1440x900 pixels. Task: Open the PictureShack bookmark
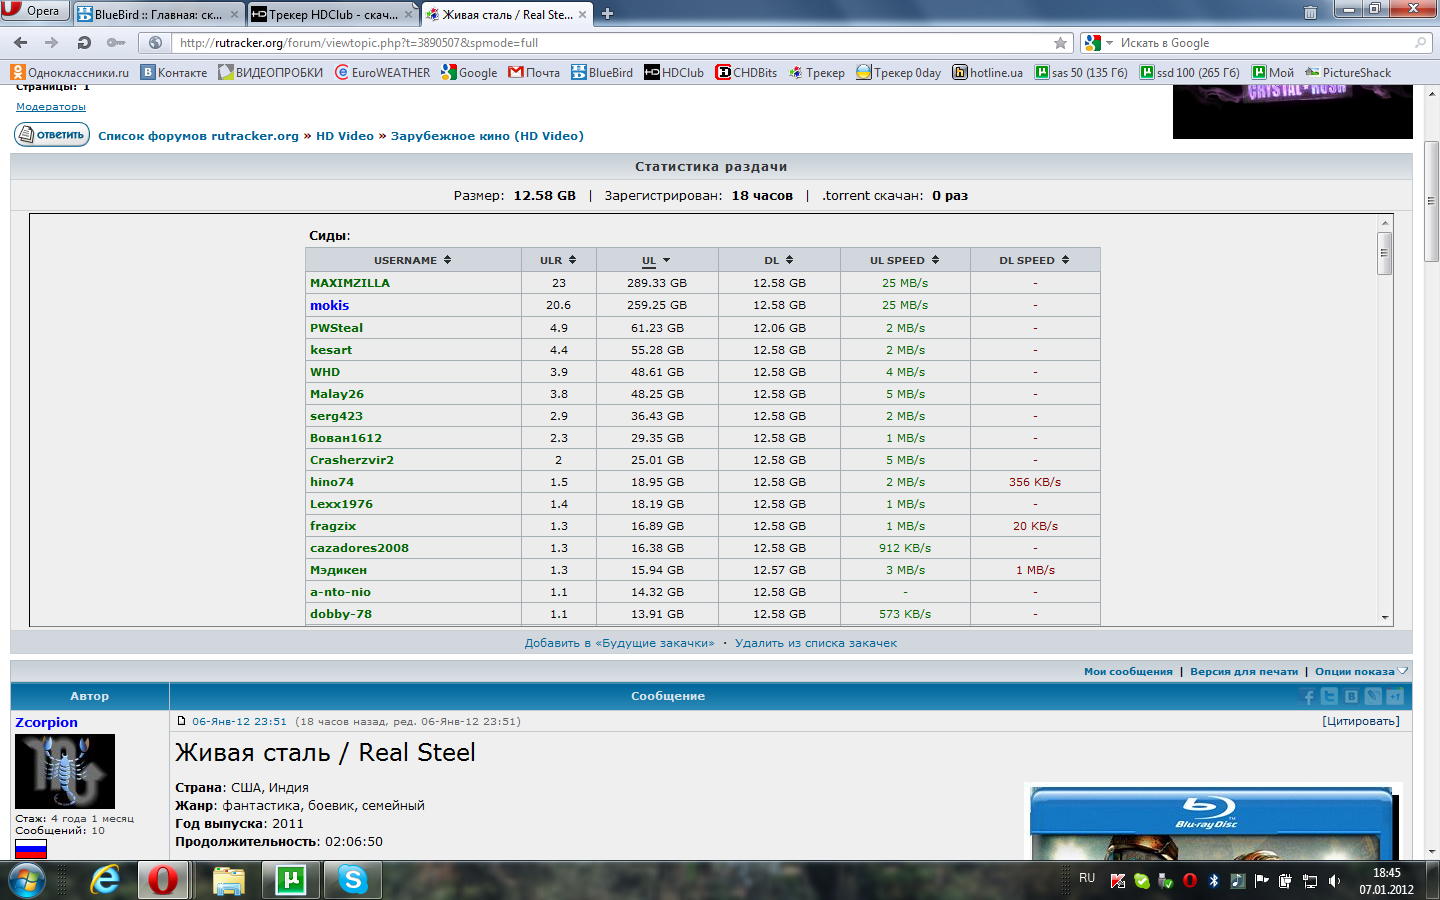(1348, 72)
